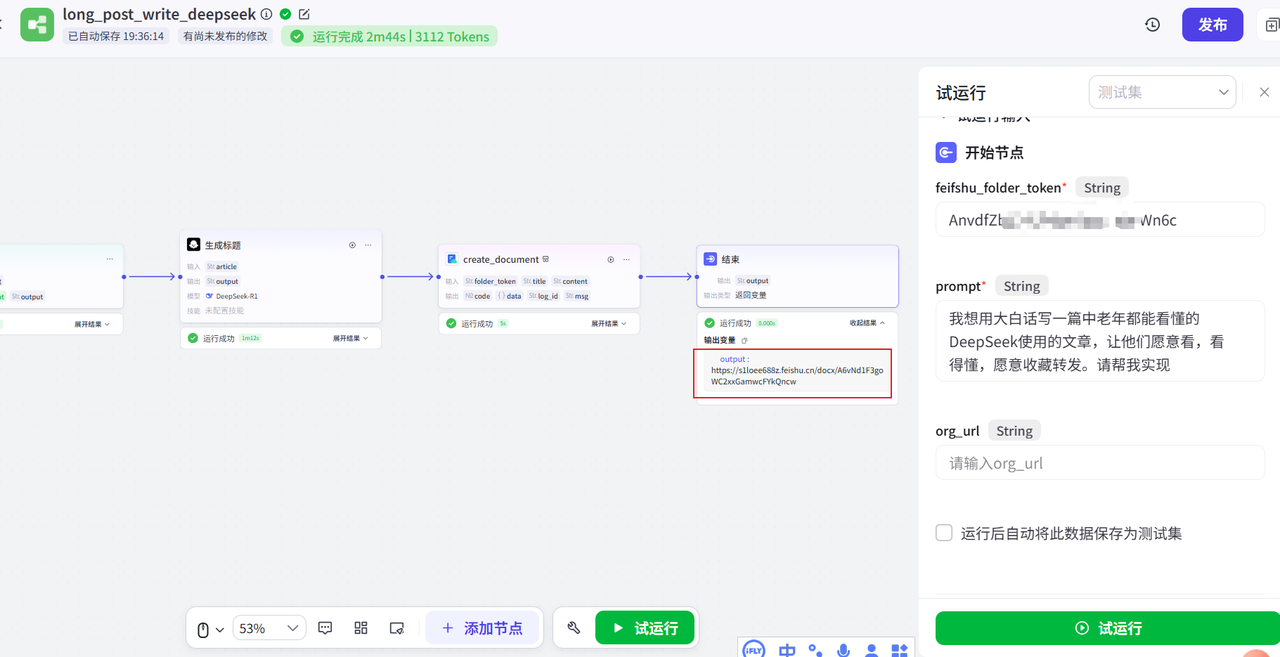Click the wrench debug icon in the toolbar
1280x657 pixels.
pos(574,628)
